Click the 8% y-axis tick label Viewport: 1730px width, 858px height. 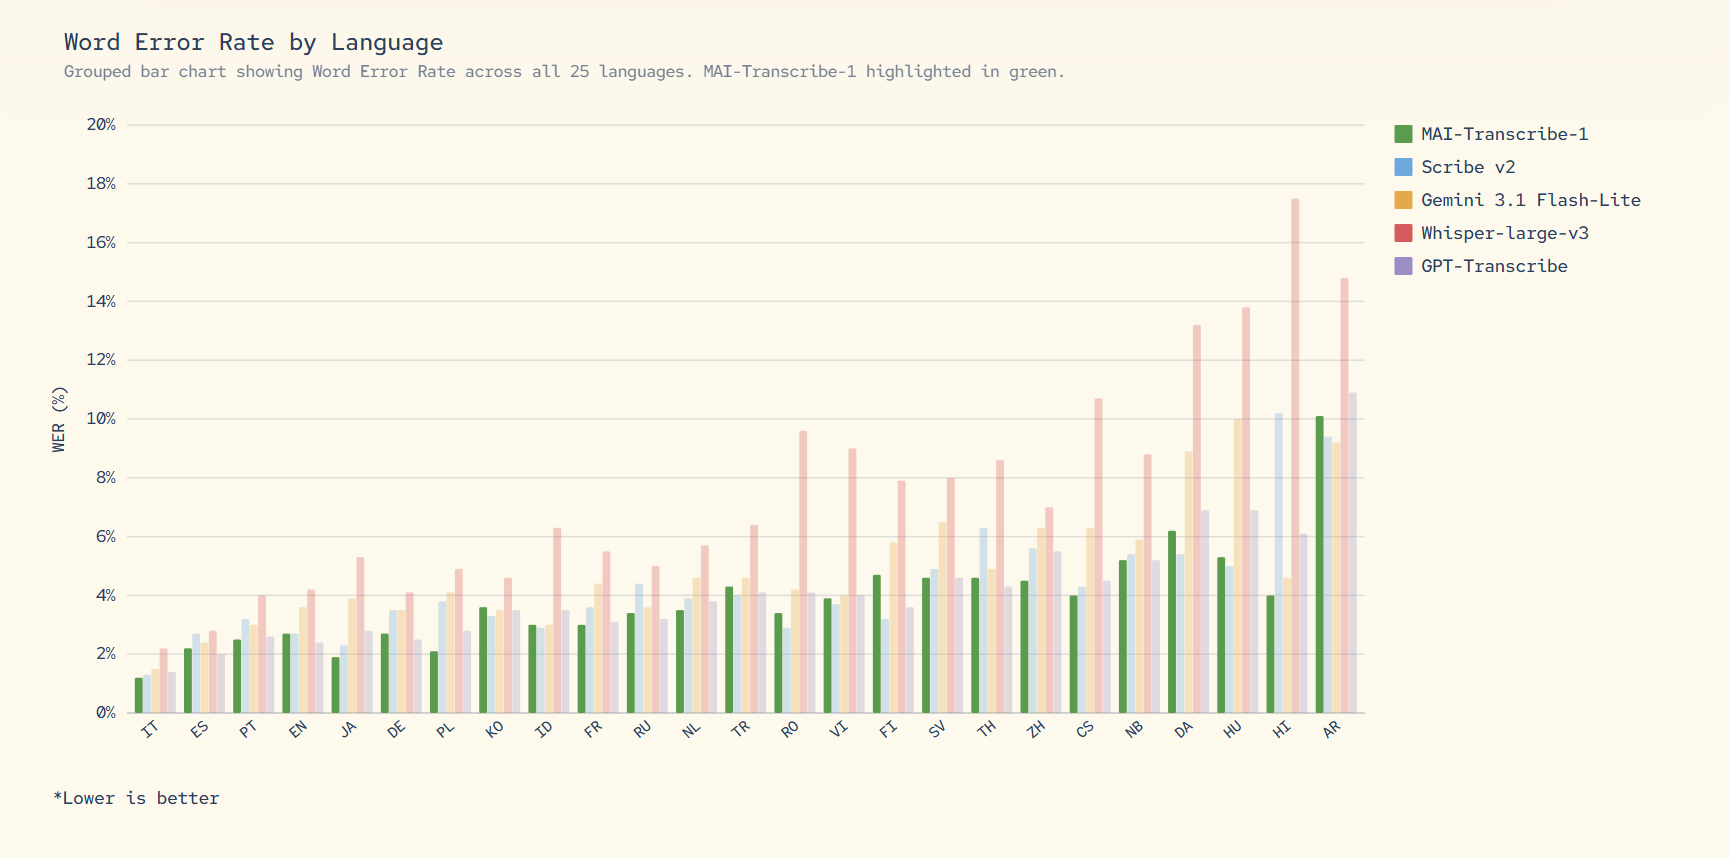click(106, 478)
